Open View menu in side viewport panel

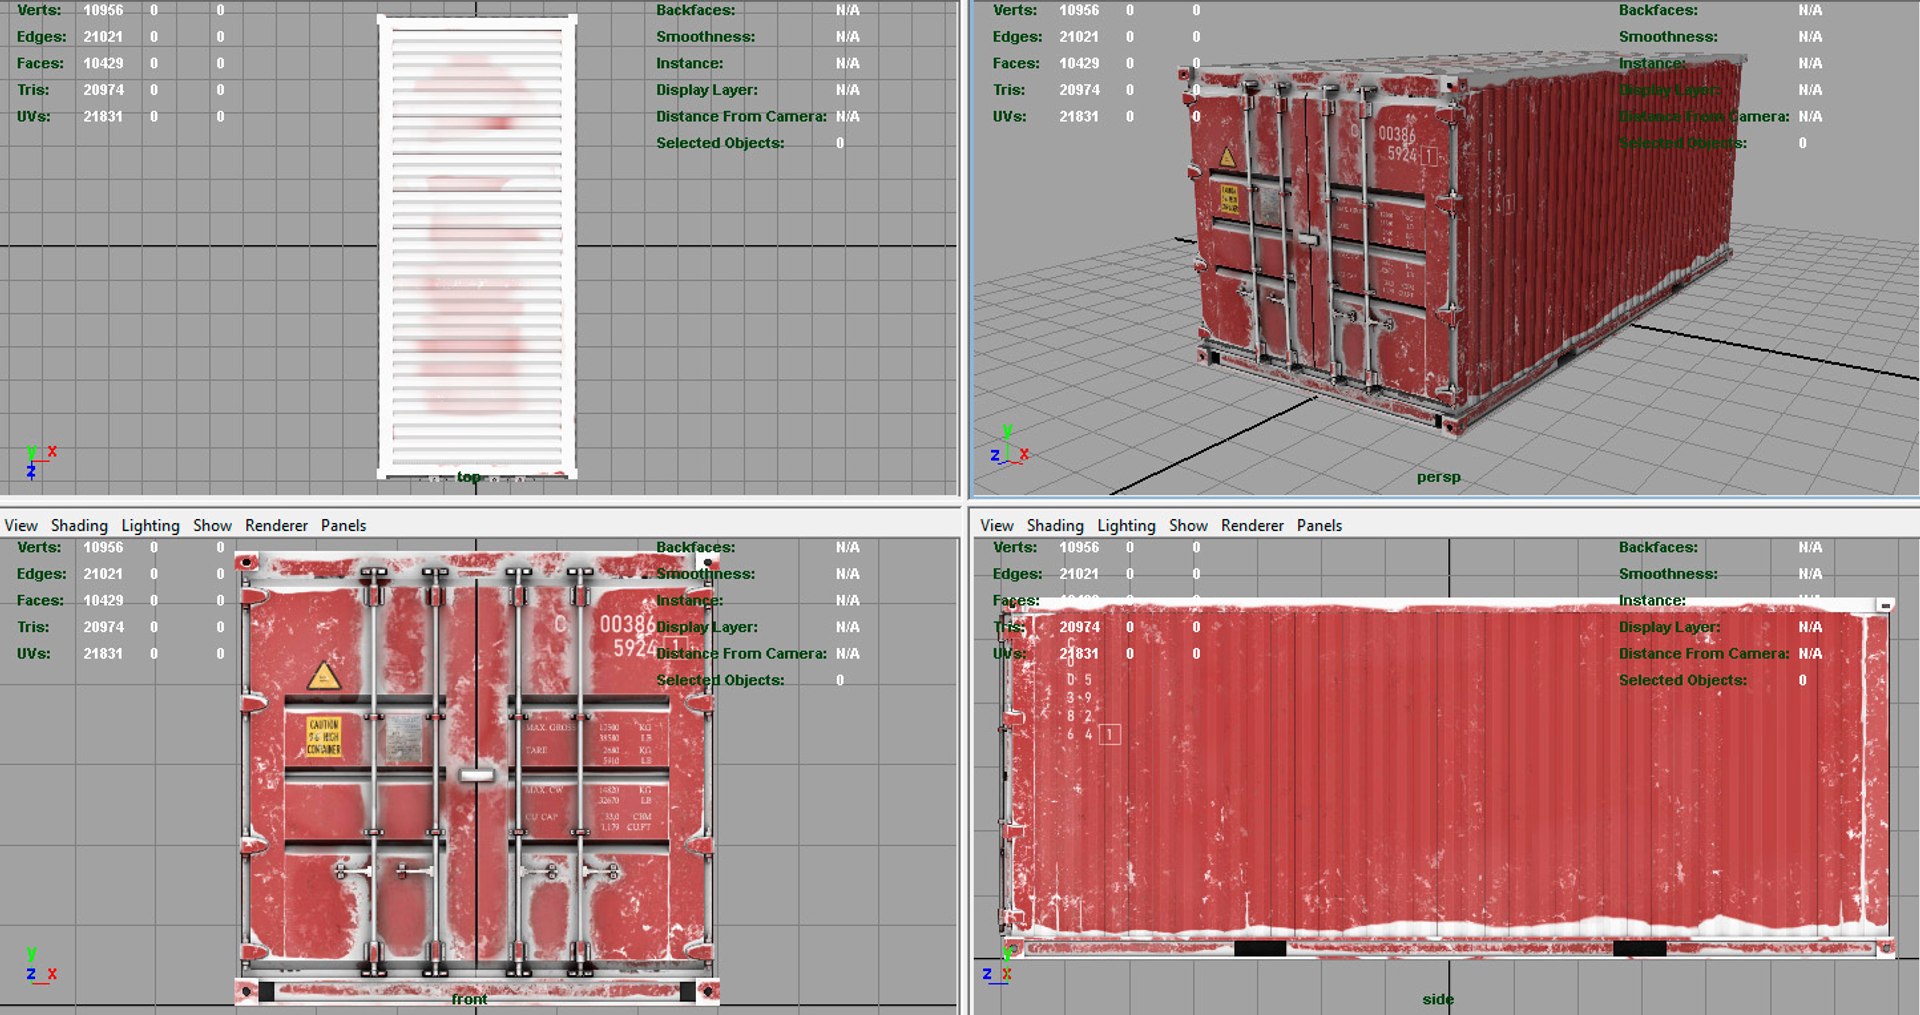tap(997, 525)
